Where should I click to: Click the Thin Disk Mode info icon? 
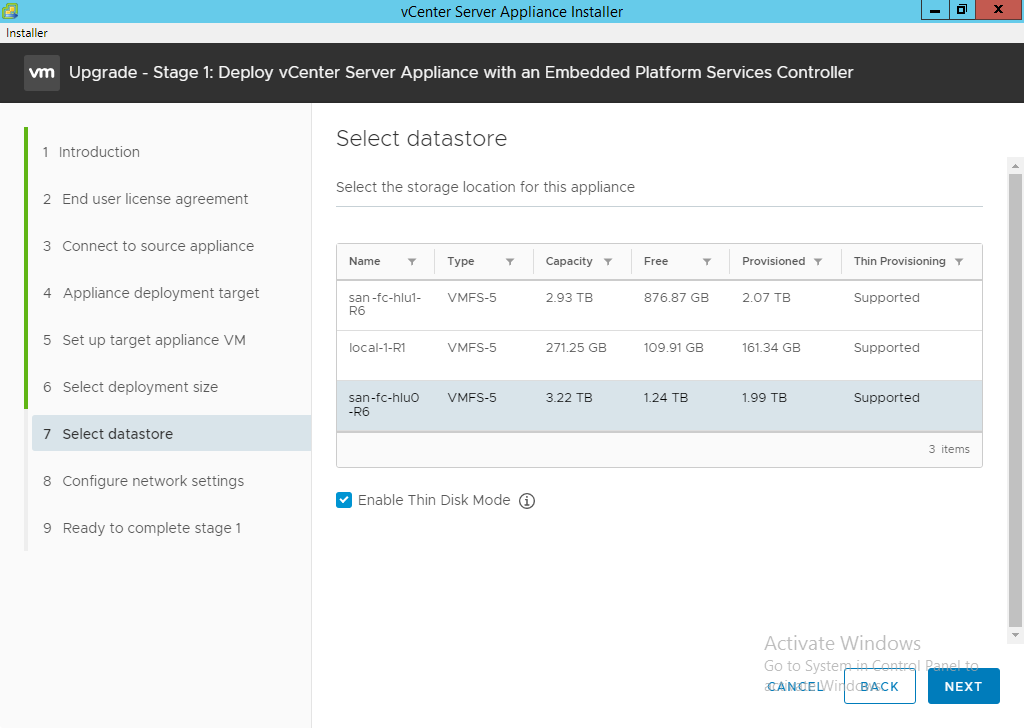click(527, 501)
